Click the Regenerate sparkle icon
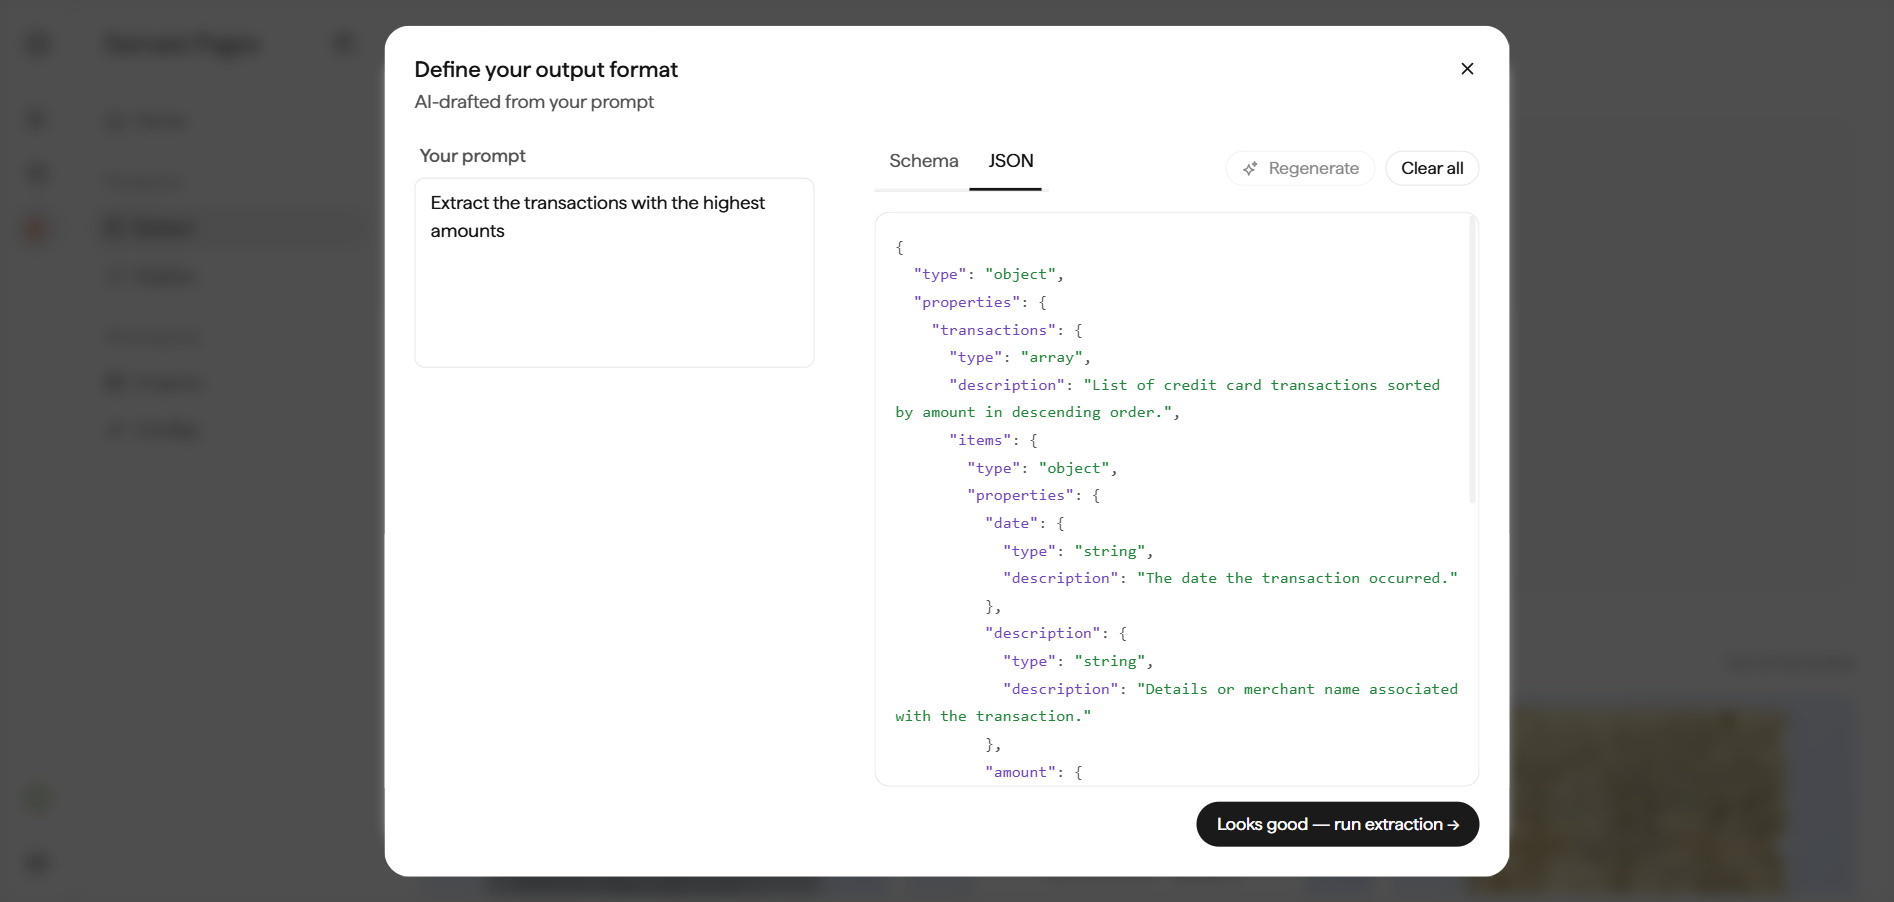Screen dimensions: 1894x902 (x=1249, y=169)
